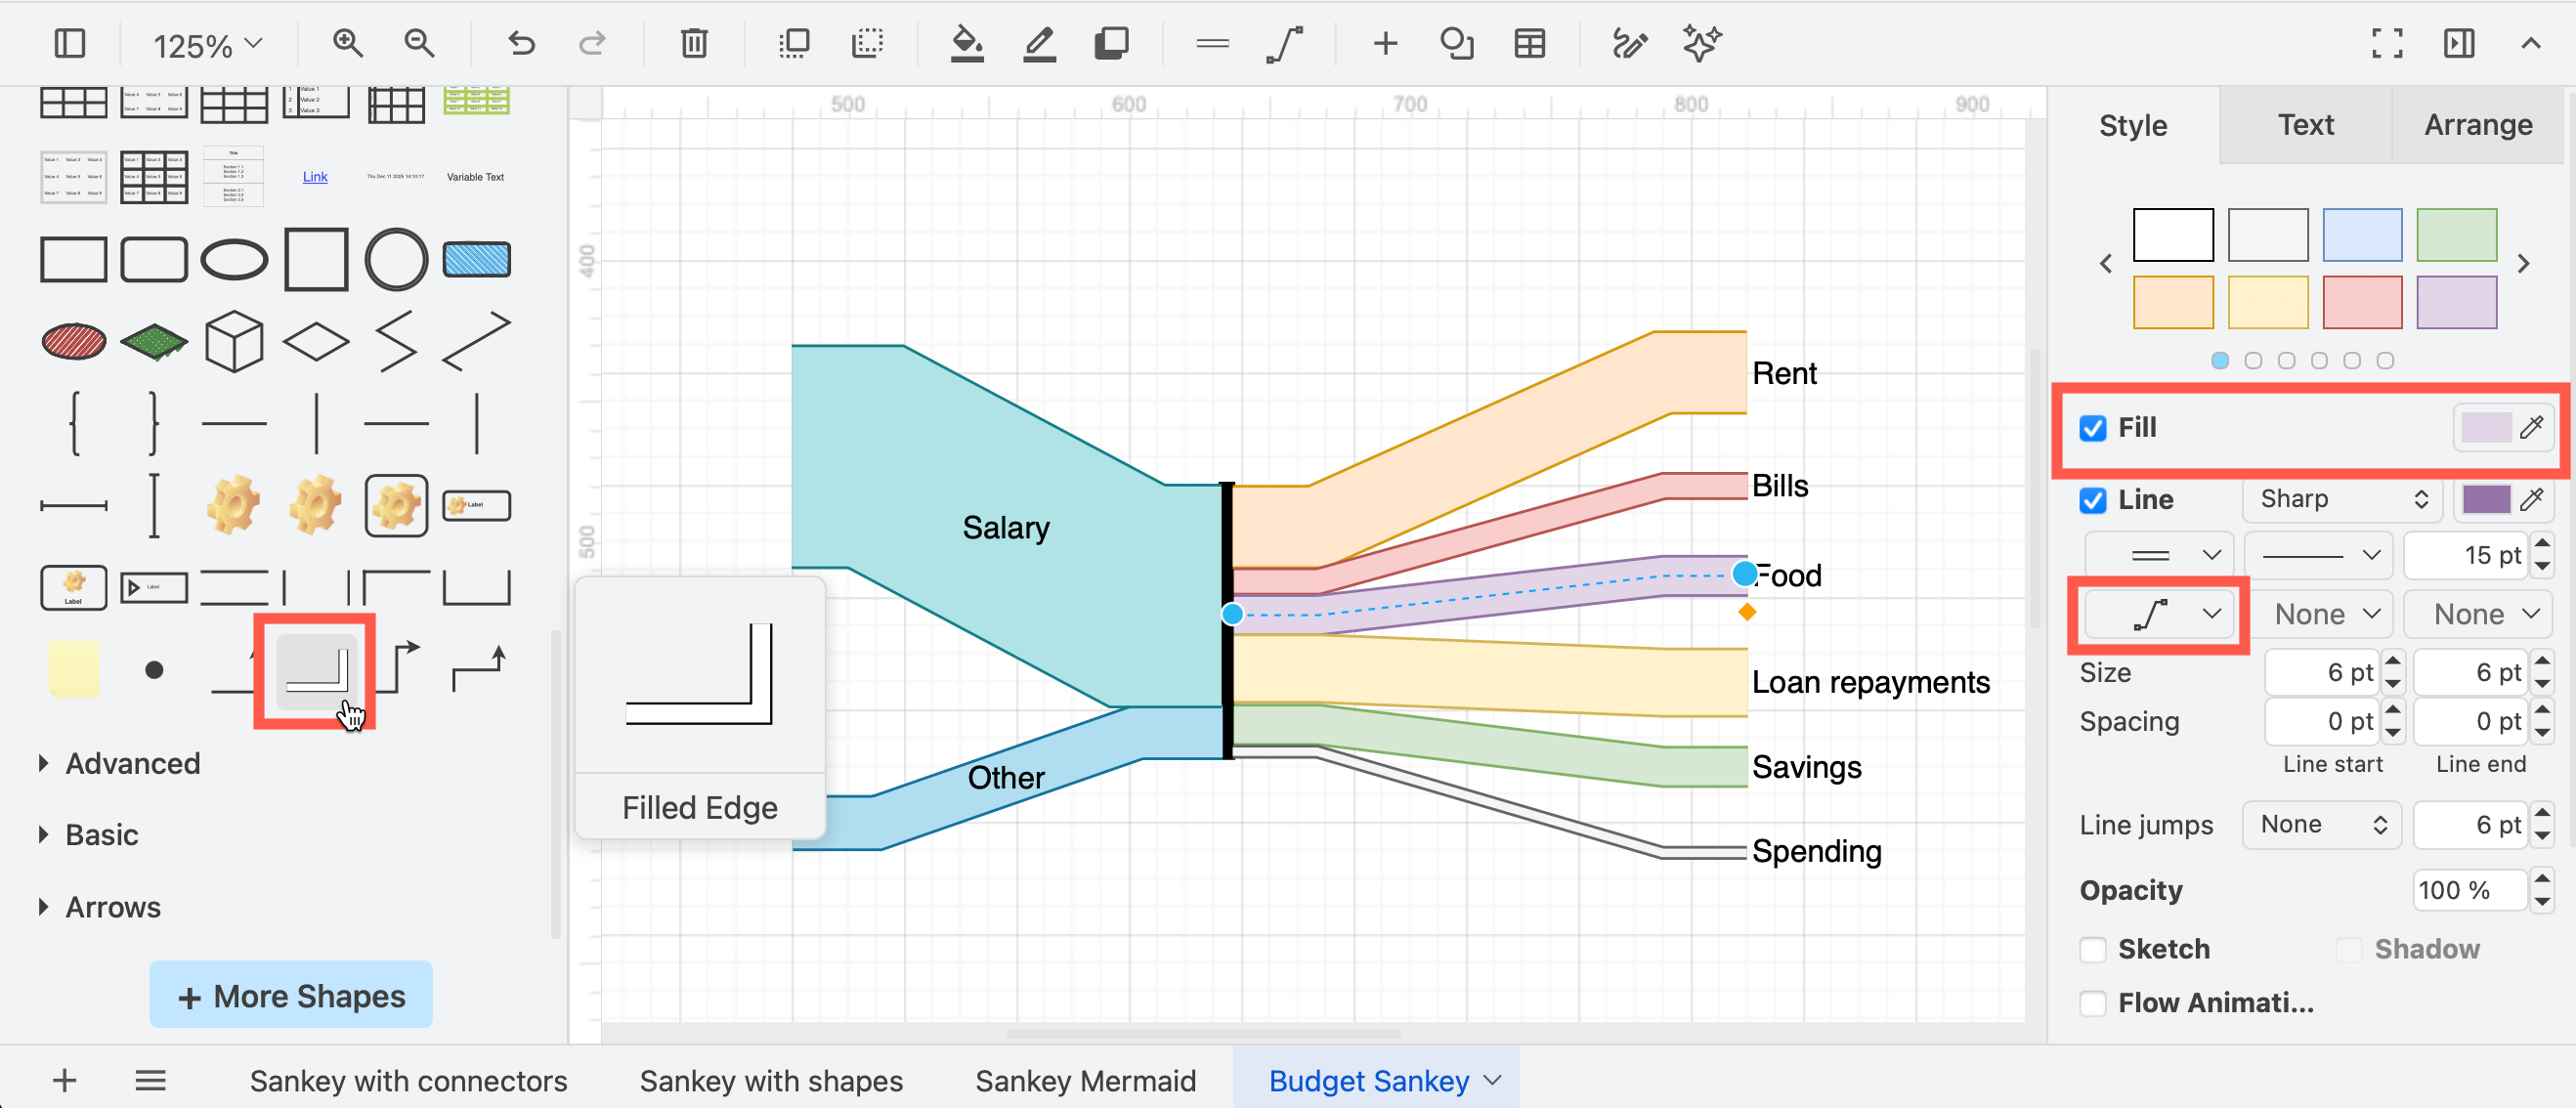This screenshot has height=1108, width=2576.
Task: Click the More Shapes button
Action: click(x=290, y=994)
